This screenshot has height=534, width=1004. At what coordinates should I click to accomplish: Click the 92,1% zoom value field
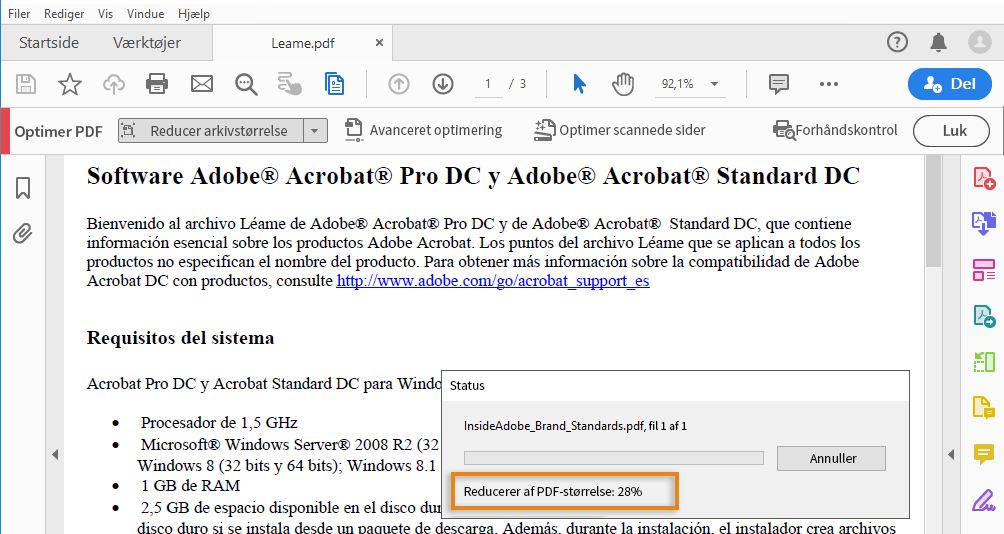[677, 84]
